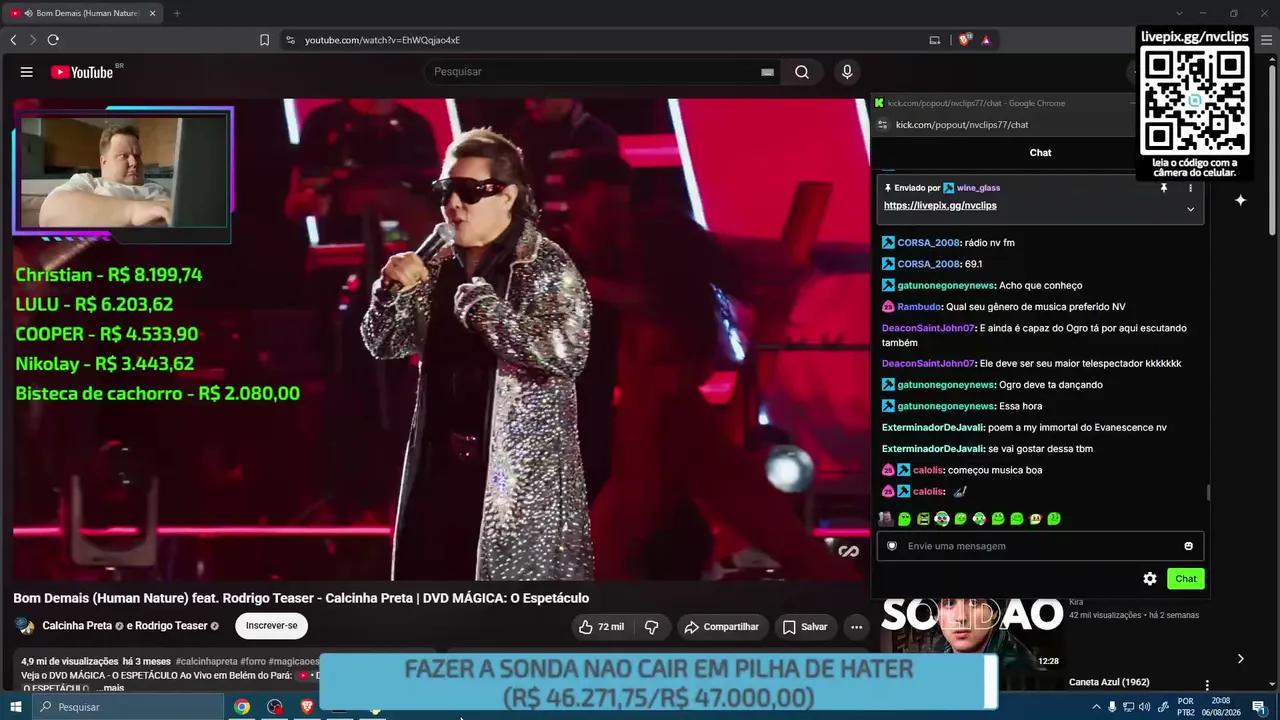The width and height of the screenshot is (1280, 720).
Task: Click the Kick popout site info icon
Action: (882, 125)
